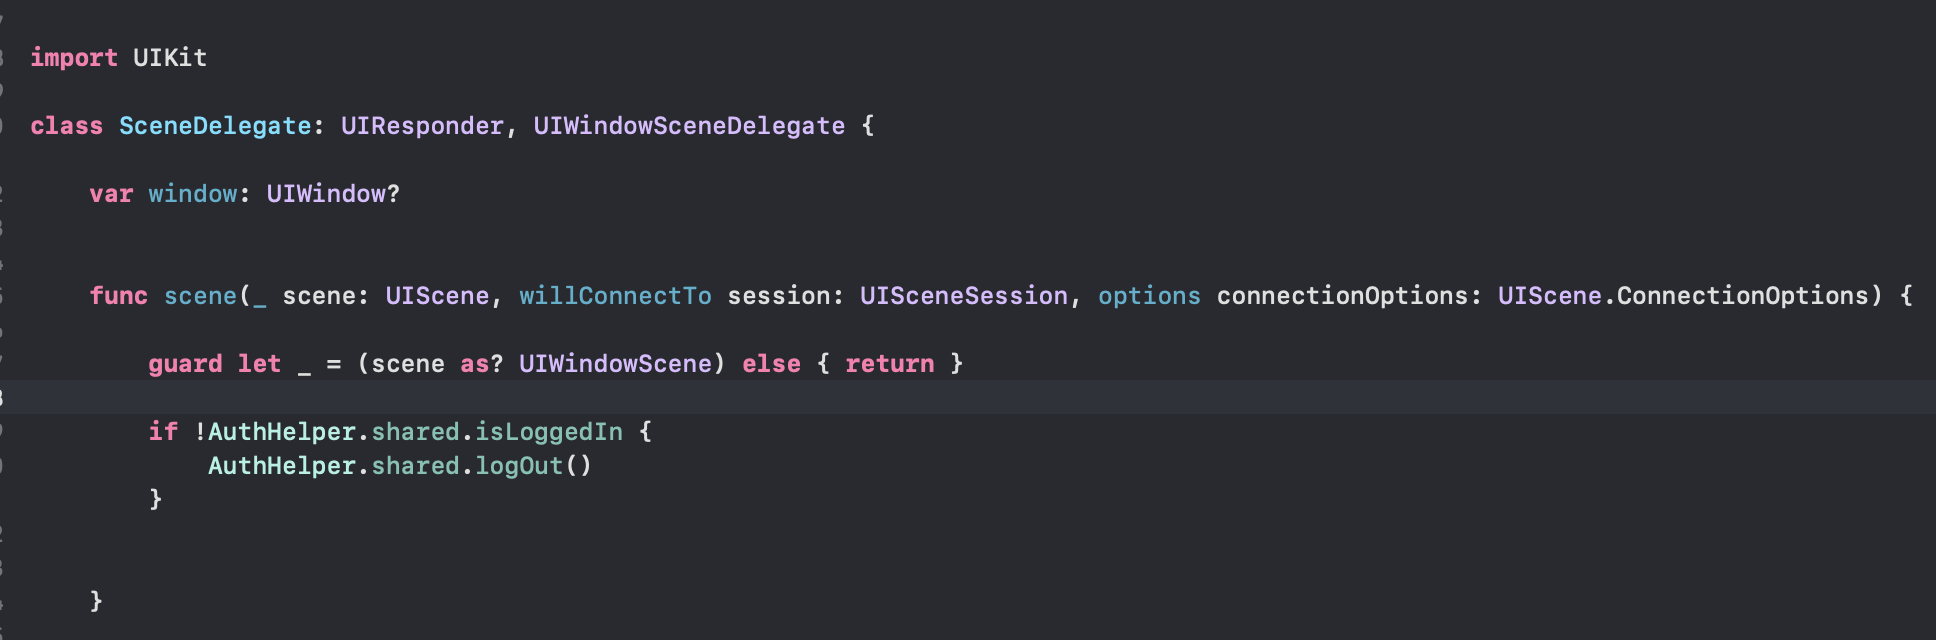Viewport: 1936px width, 640px height.
Task: Click the "if" keyword
Action: click(163, 432)
